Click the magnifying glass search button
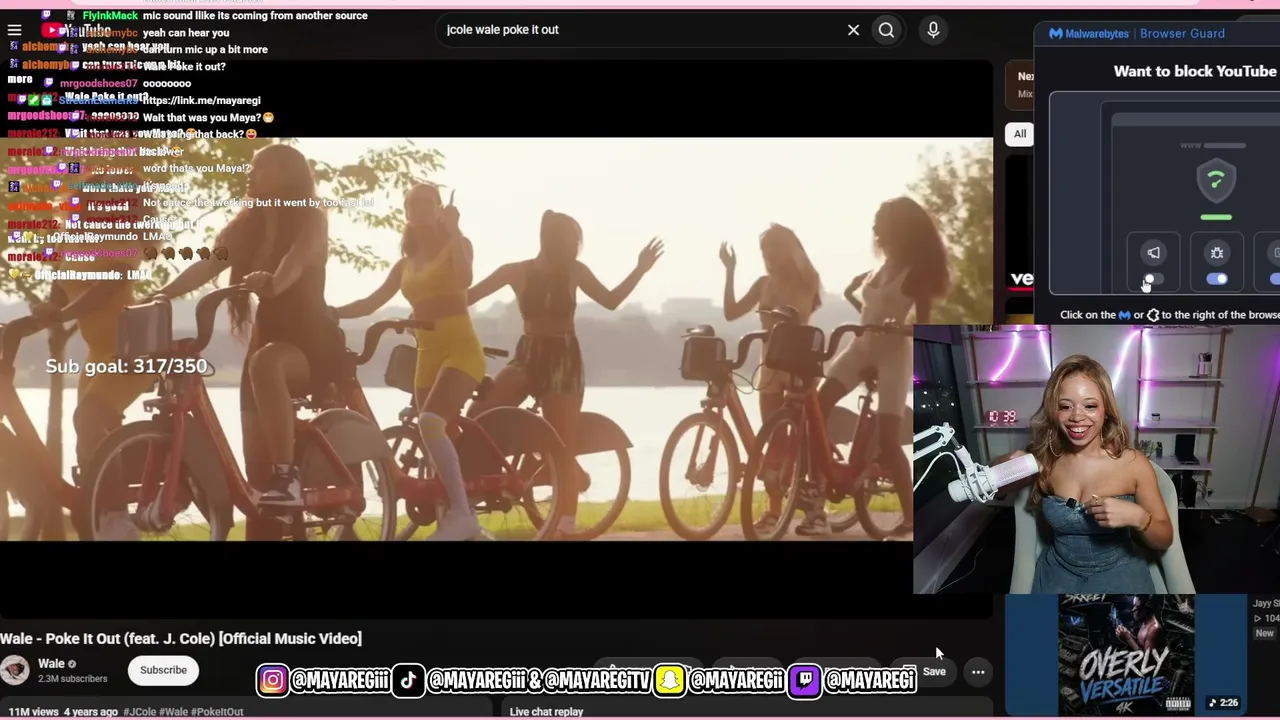 886,30
